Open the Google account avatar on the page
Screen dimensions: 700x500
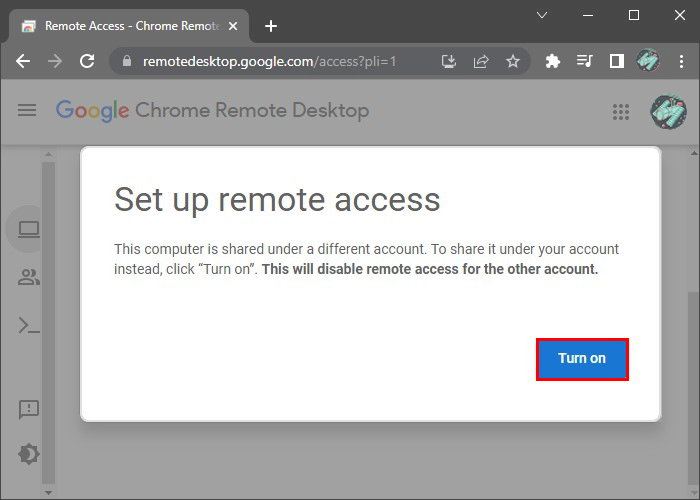click(667, 112)
